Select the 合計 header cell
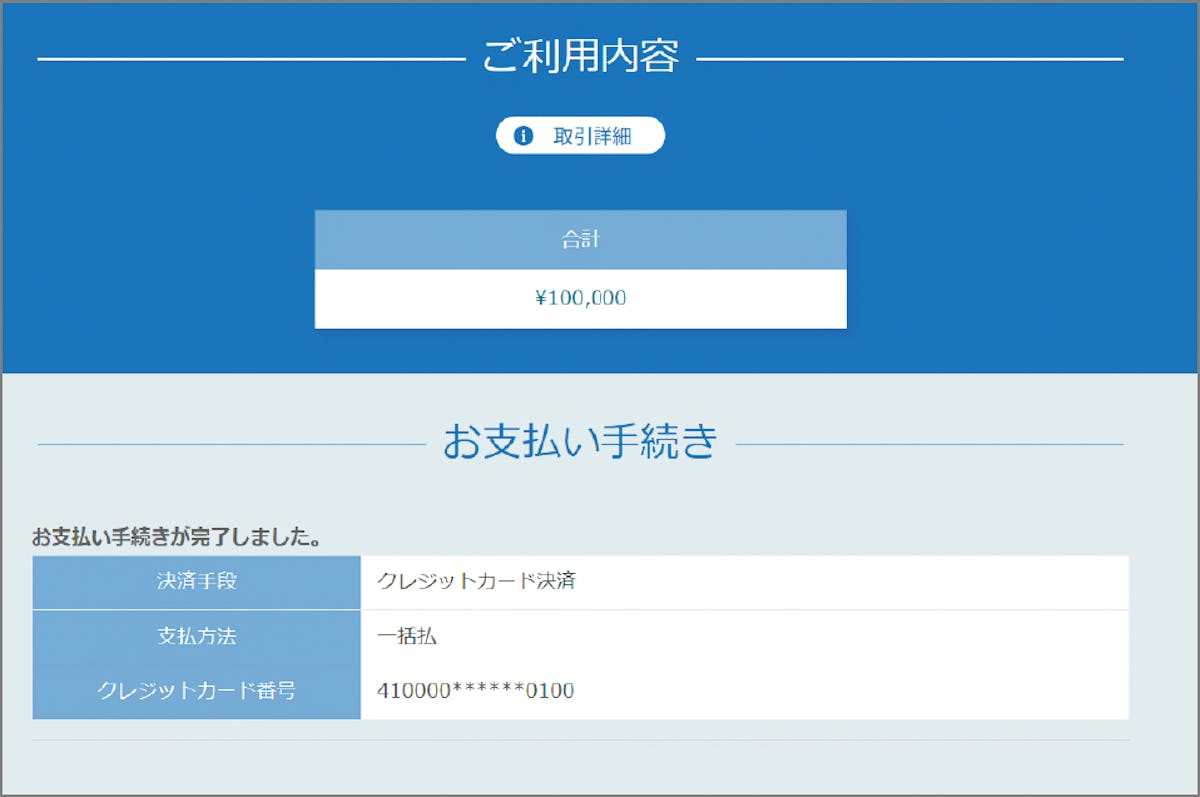The height and width of the screenshot is (797, 1200). [x=580, y=240]
